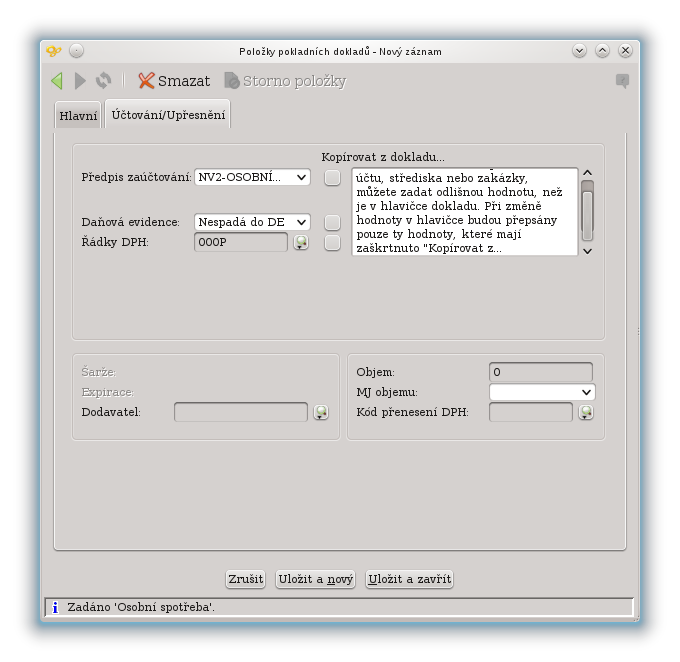Click the help icon at toolbar right

click(622, 81)
